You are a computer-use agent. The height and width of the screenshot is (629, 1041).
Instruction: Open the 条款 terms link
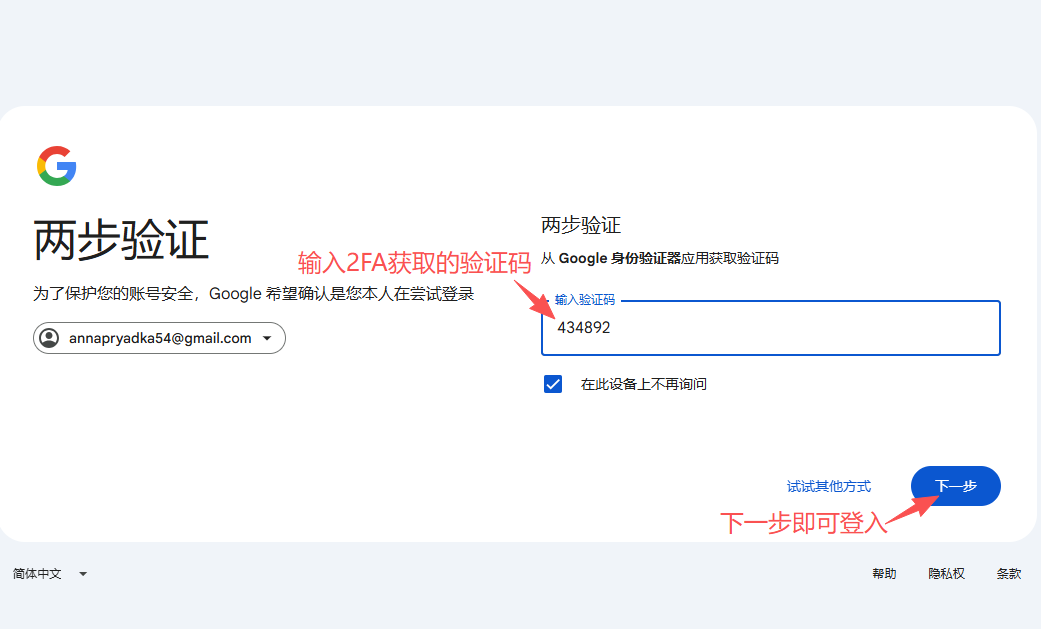click(1008, 574)
